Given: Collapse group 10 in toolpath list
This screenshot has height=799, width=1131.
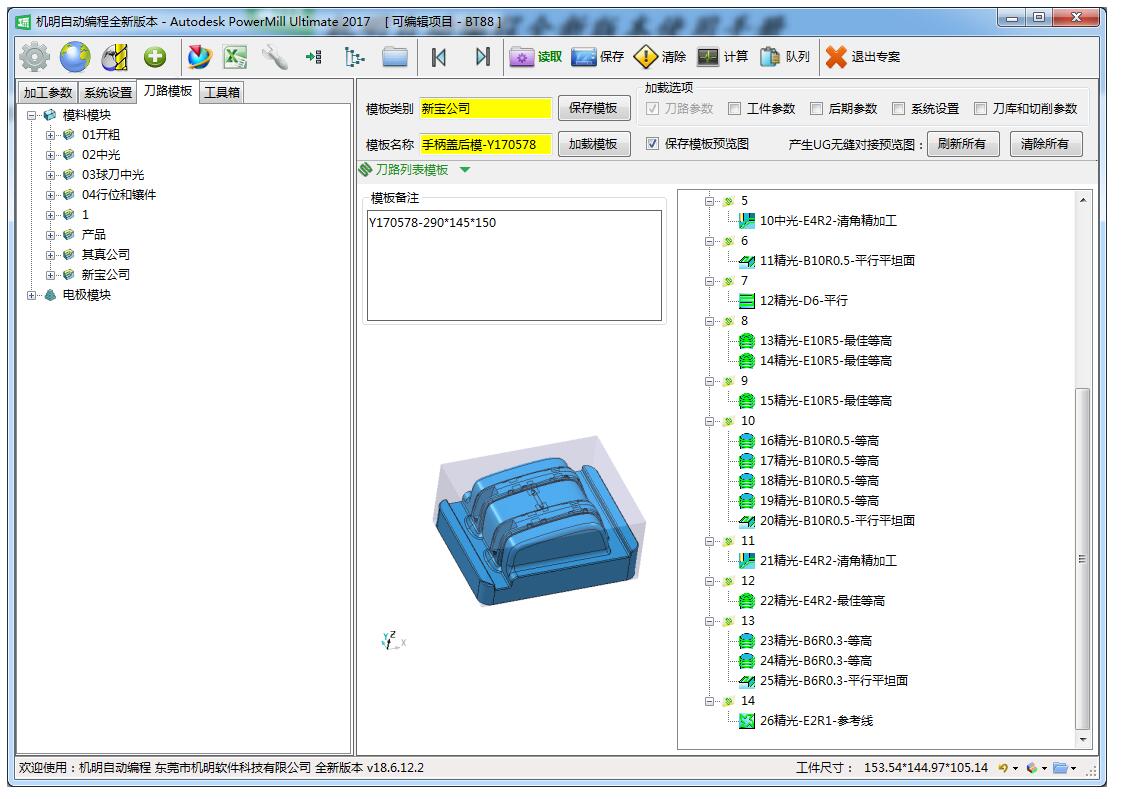Looking at the screenshot, I should (x=710, y=421).
